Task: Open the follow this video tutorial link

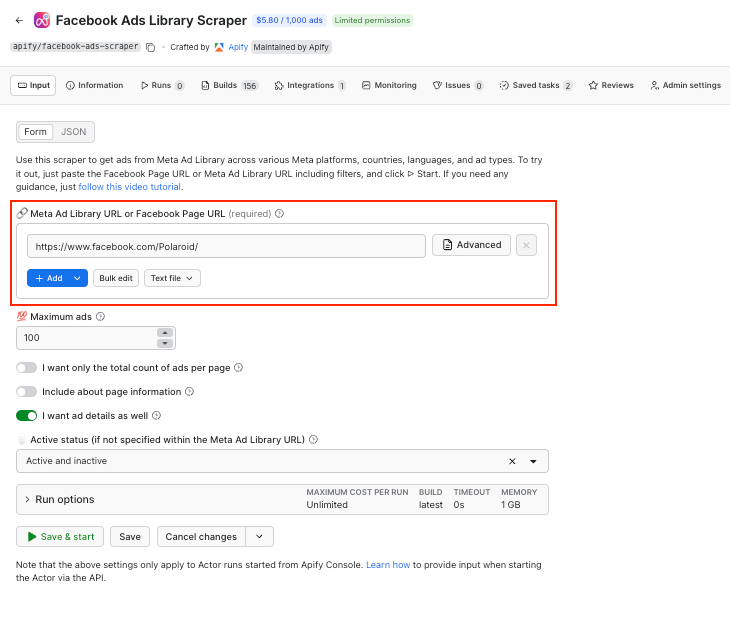Action: tap(129, 187)
